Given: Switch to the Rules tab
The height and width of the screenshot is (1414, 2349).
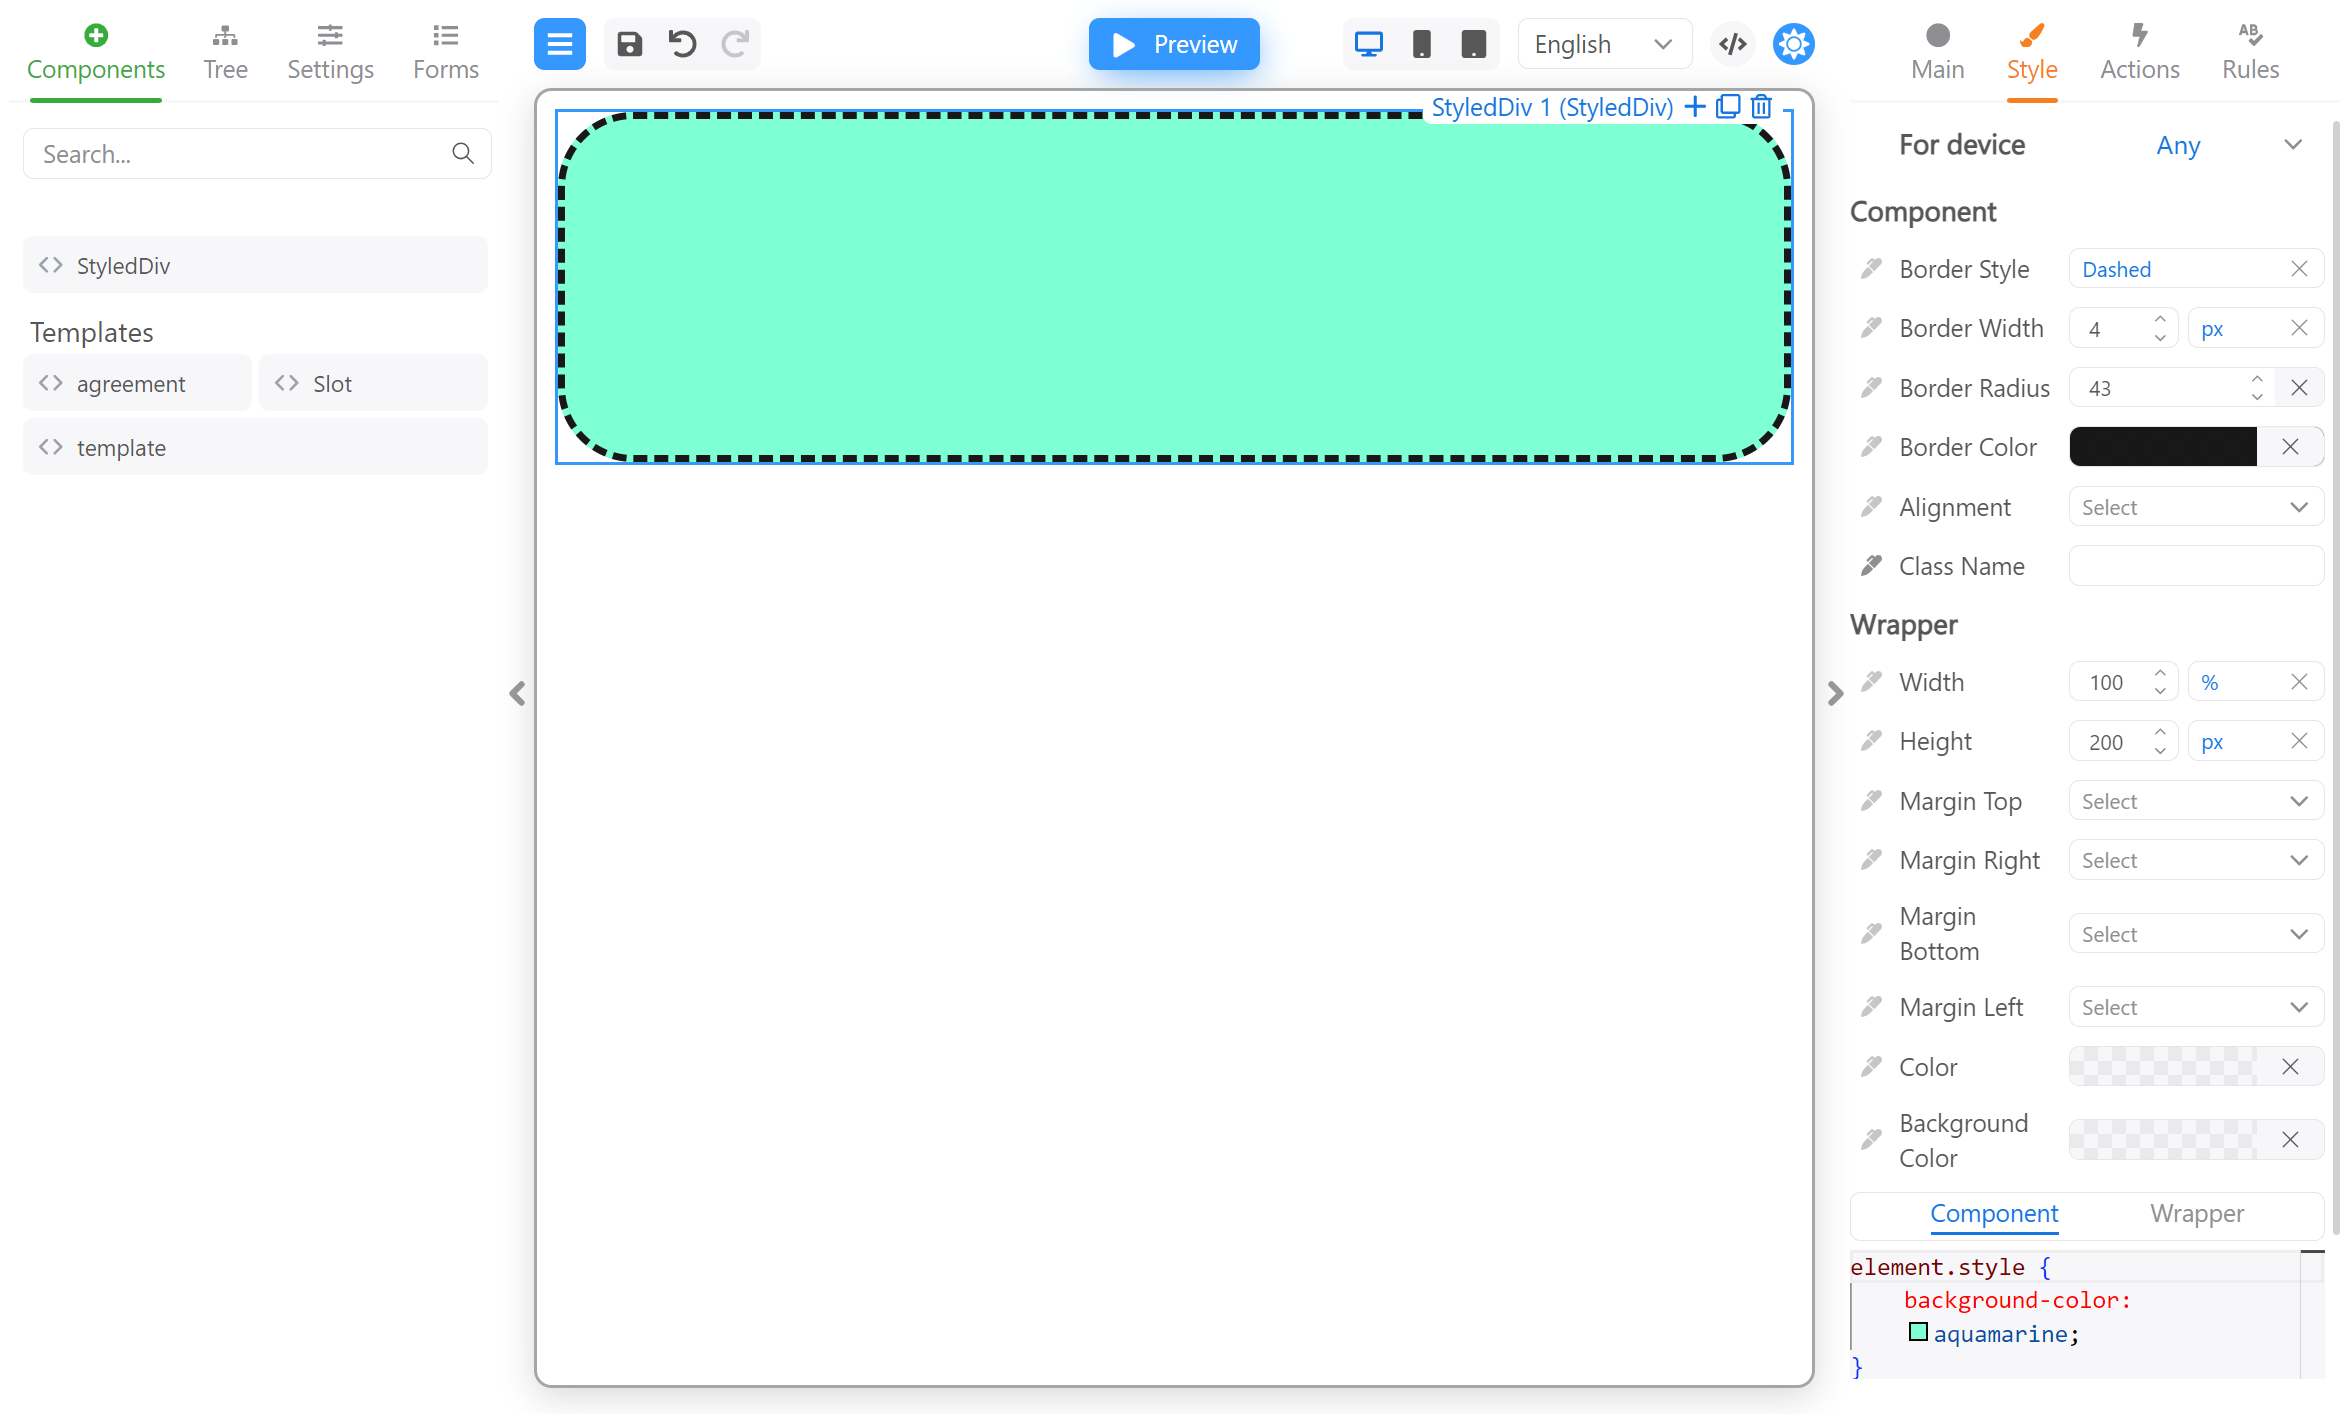Looking at the screenshot, I should [2250, 53].
